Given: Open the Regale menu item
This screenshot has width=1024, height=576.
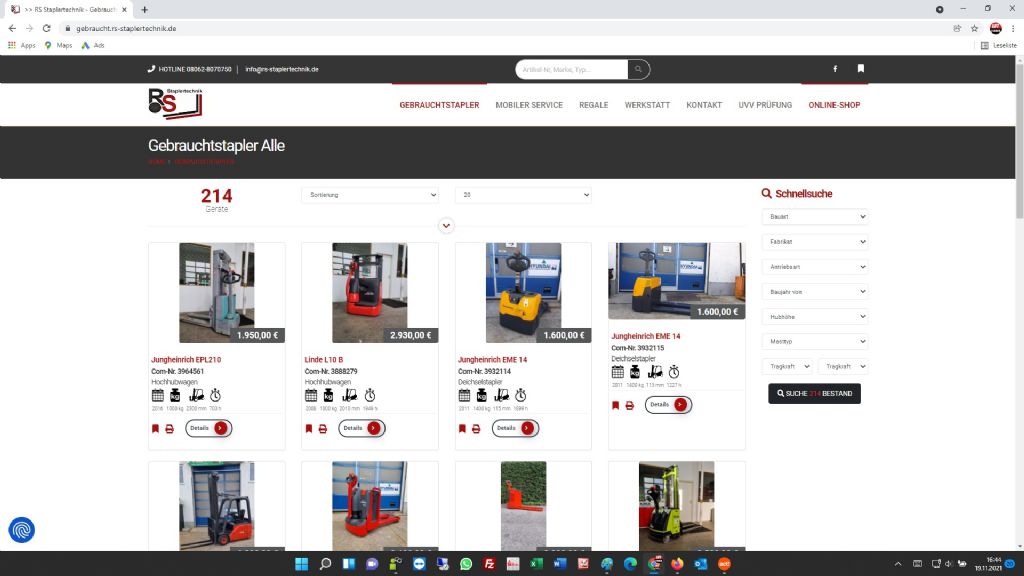Looking at the screenshot, I should click(594, 105).
